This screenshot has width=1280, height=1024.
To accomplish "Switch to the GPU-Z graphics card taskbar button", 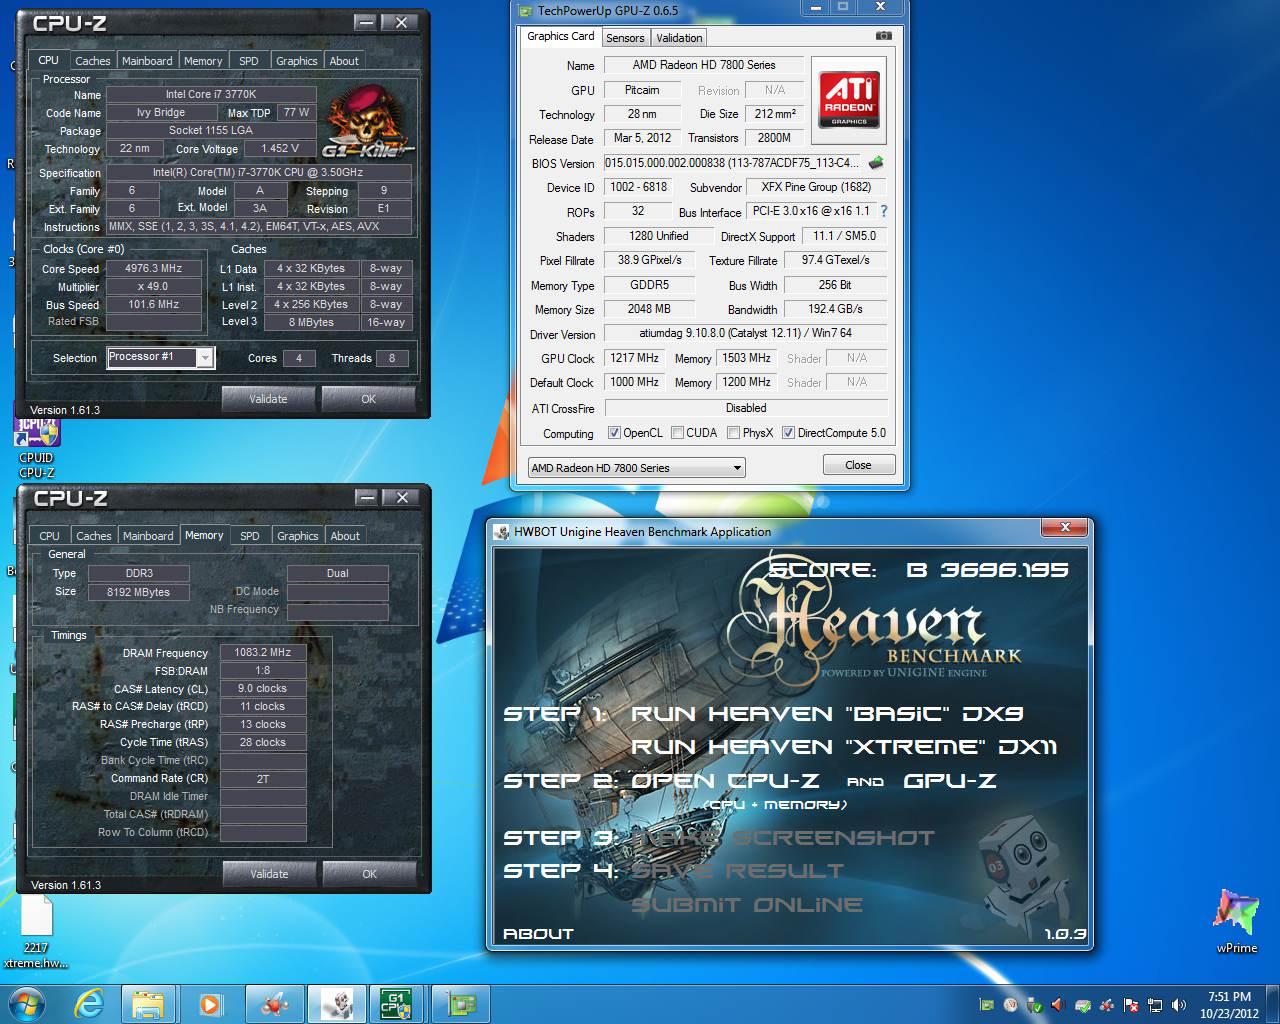I will tap(460, 1004).
